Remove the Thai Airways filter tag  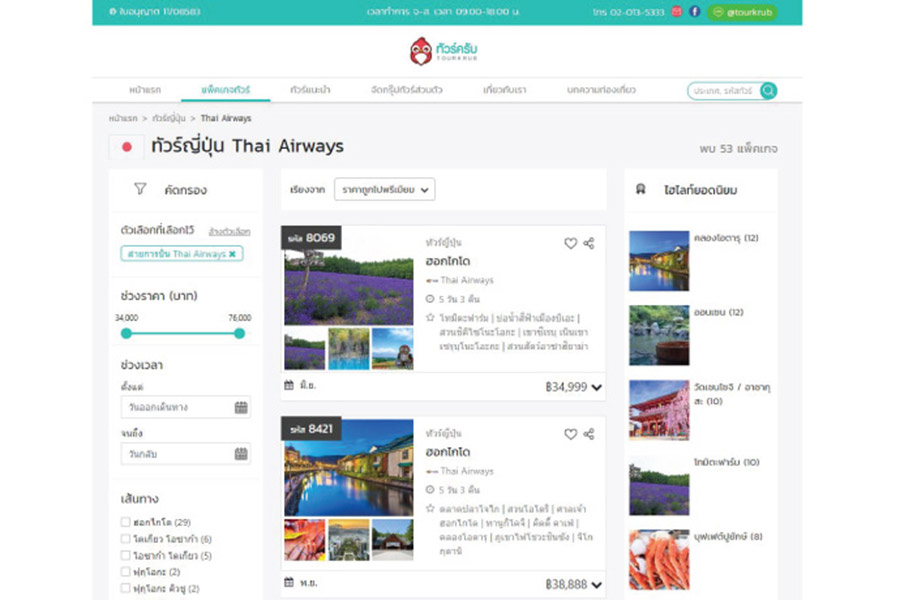[x=233, y=254]
